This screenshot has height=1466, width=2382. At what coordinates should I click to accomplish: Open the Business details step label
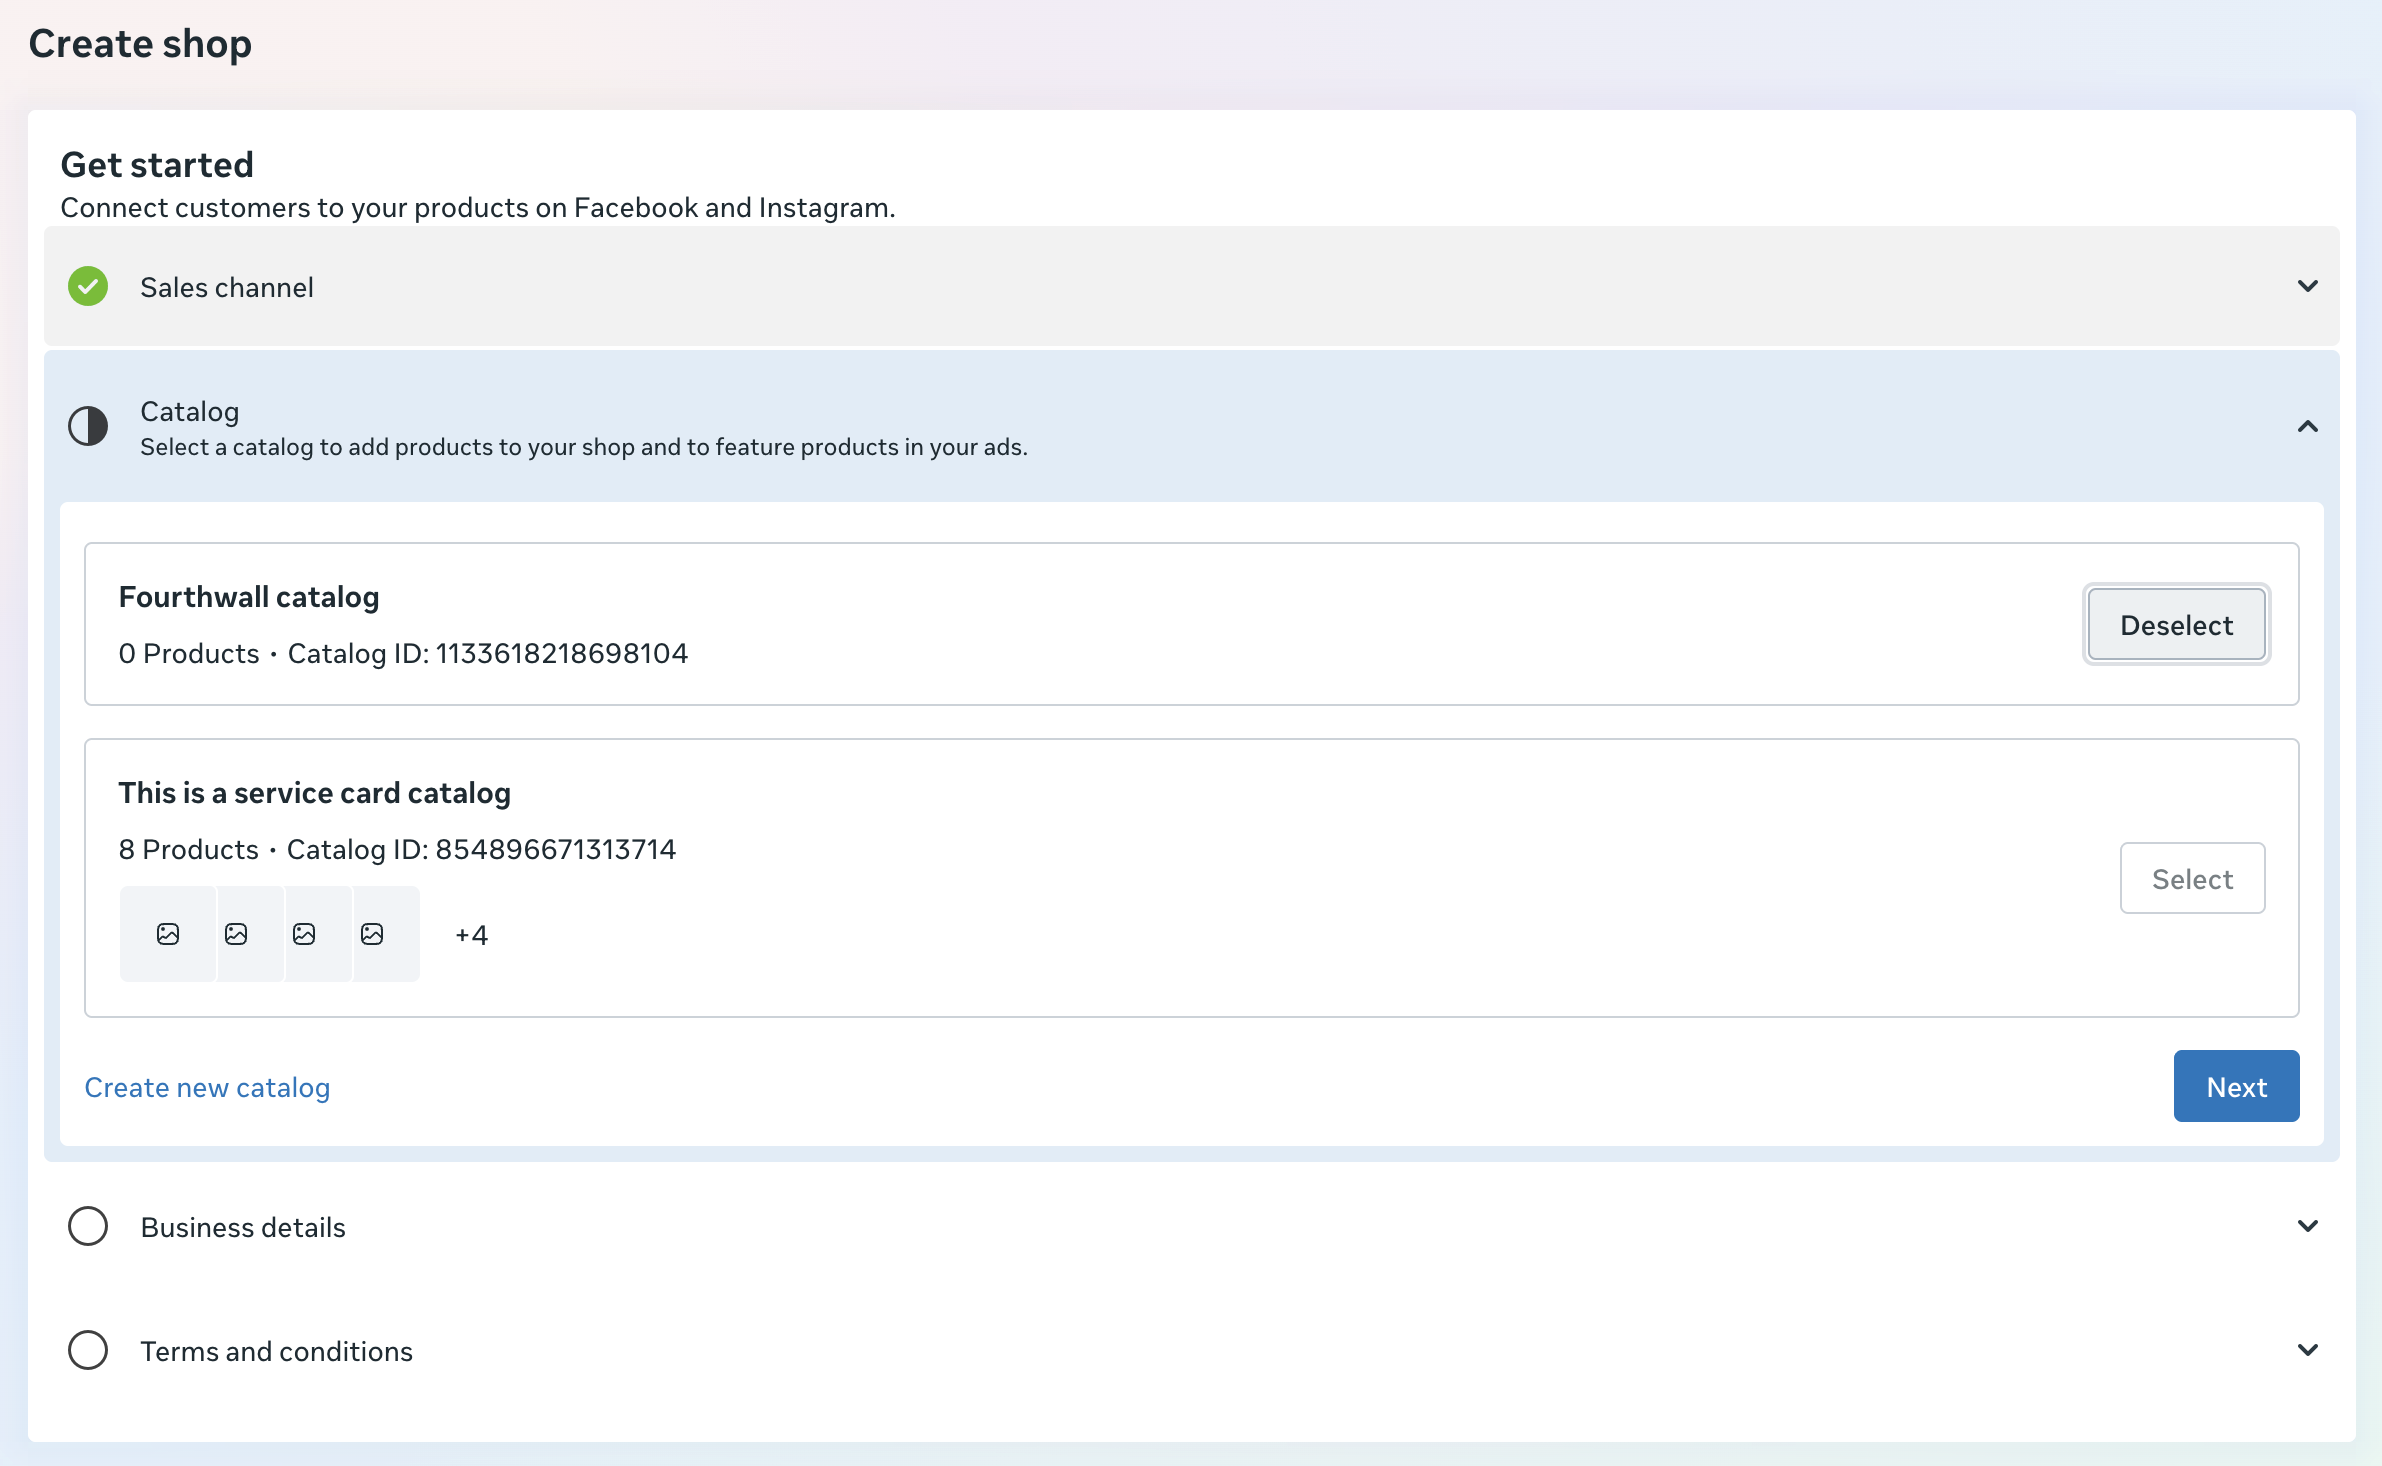[243, 1227]
